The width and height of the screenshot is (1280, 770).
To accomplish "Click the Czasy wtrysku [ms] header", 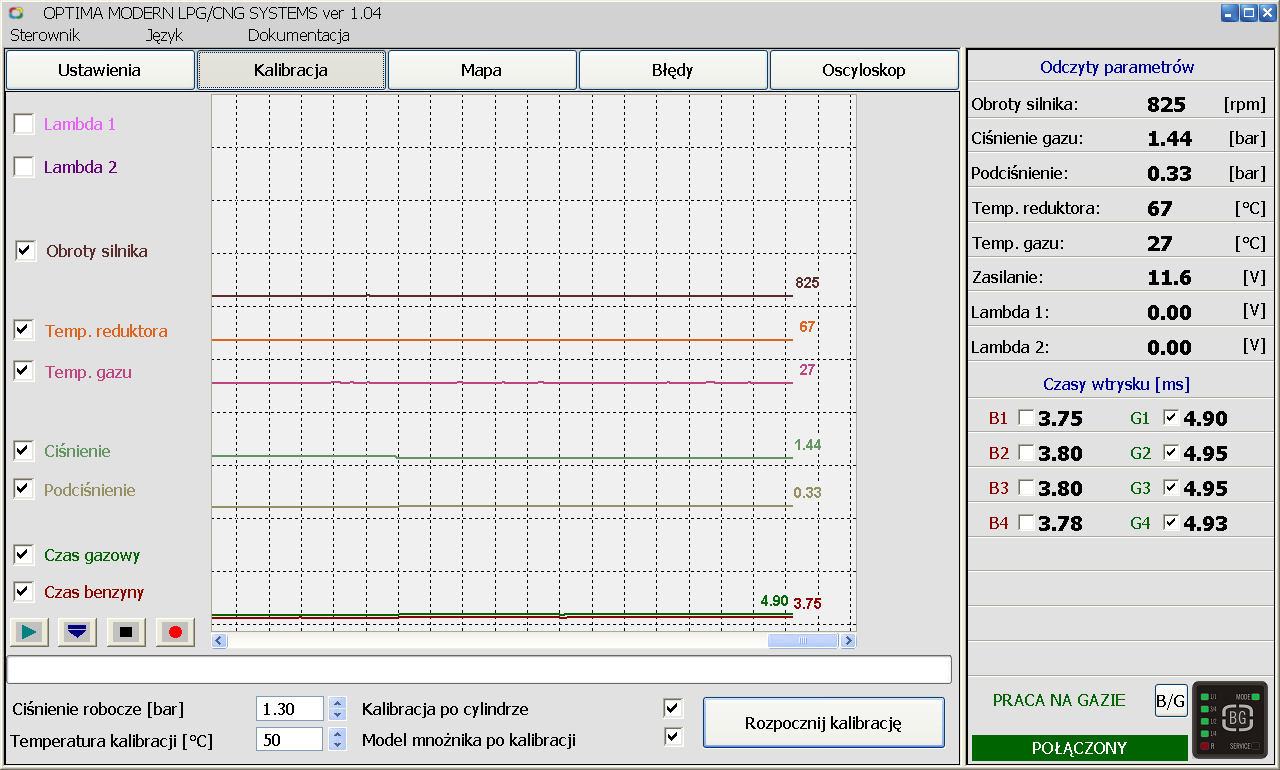I will [1116, 384].
